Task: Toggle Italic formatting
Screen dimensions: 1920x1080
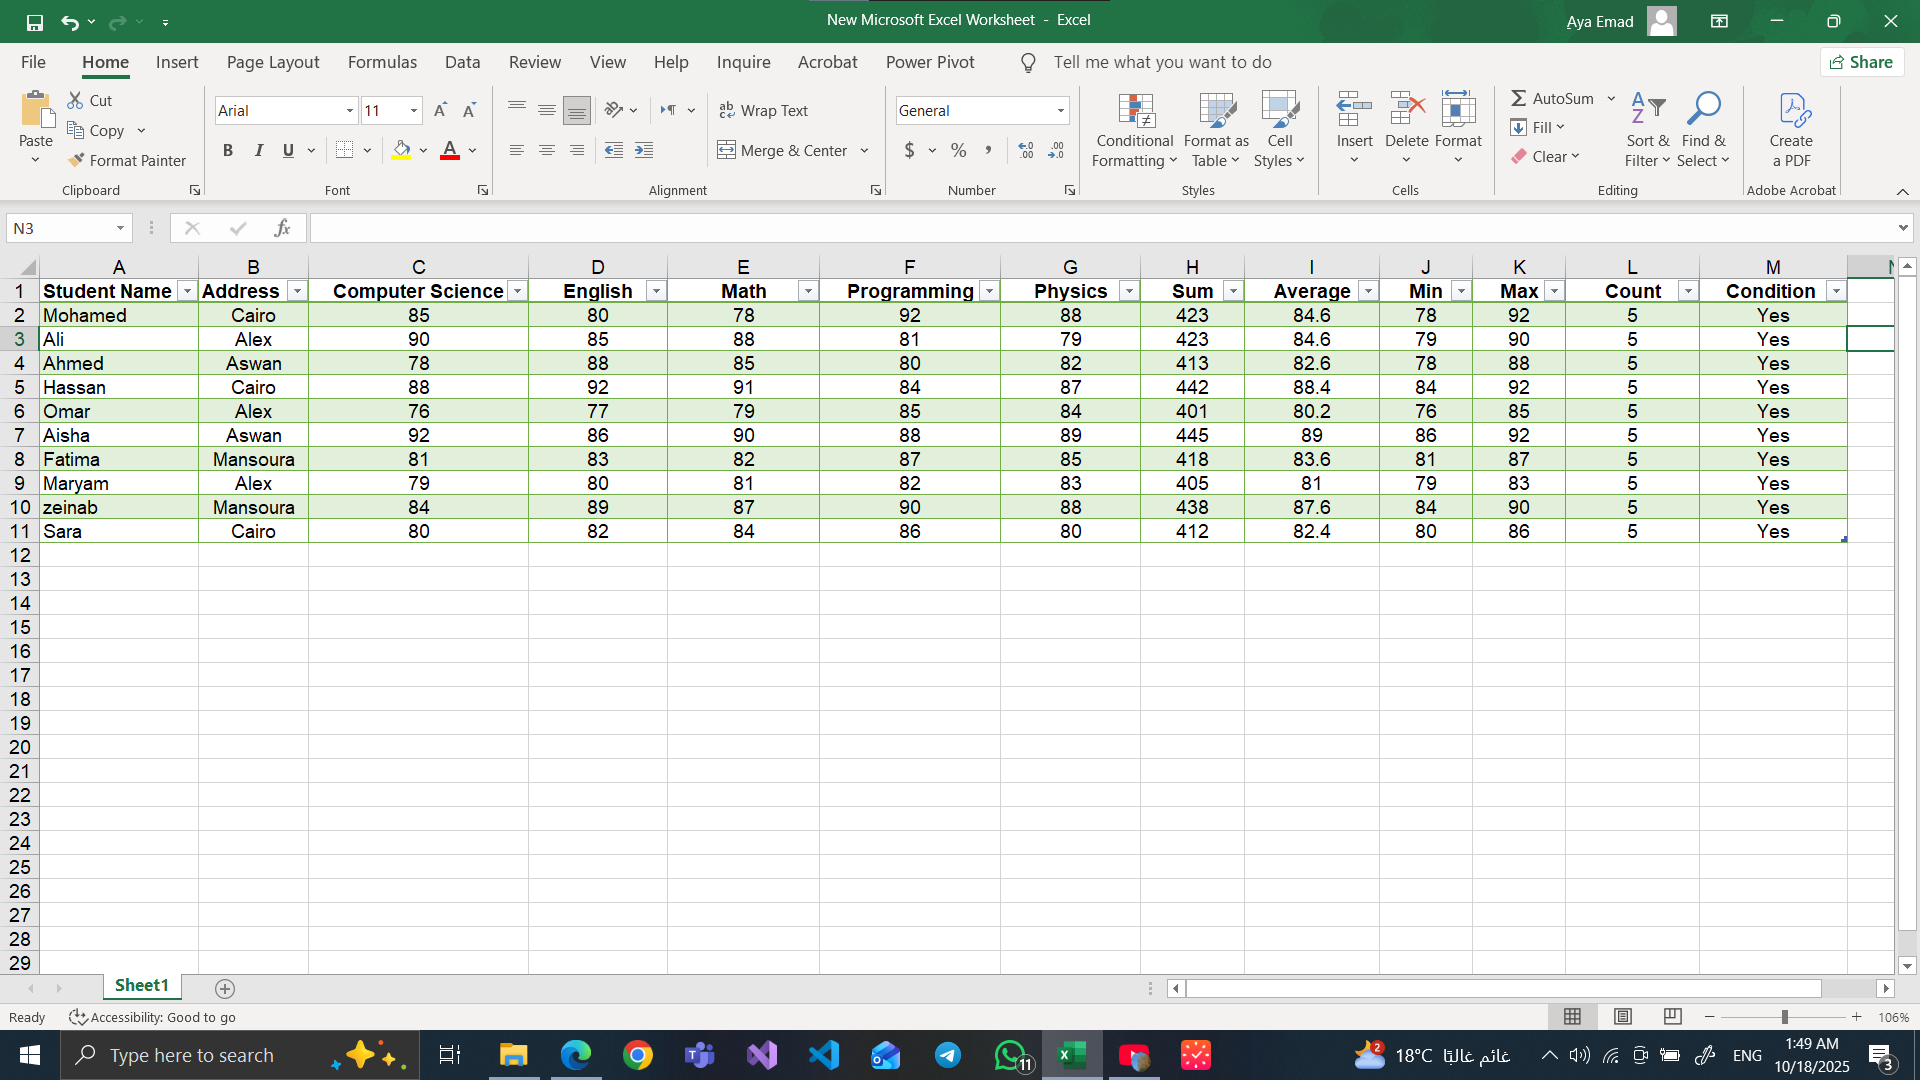Action: pos(258,150)
